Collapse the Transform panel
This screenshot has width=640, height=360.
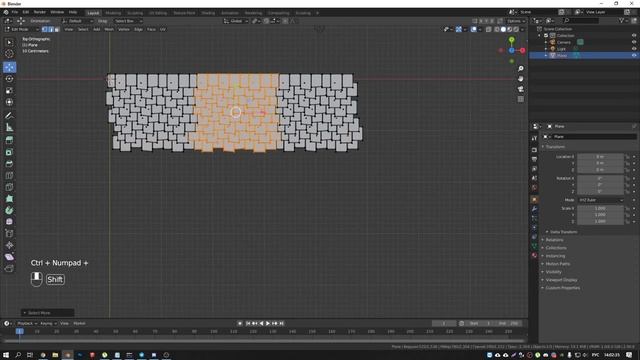(x=555, y=147)
